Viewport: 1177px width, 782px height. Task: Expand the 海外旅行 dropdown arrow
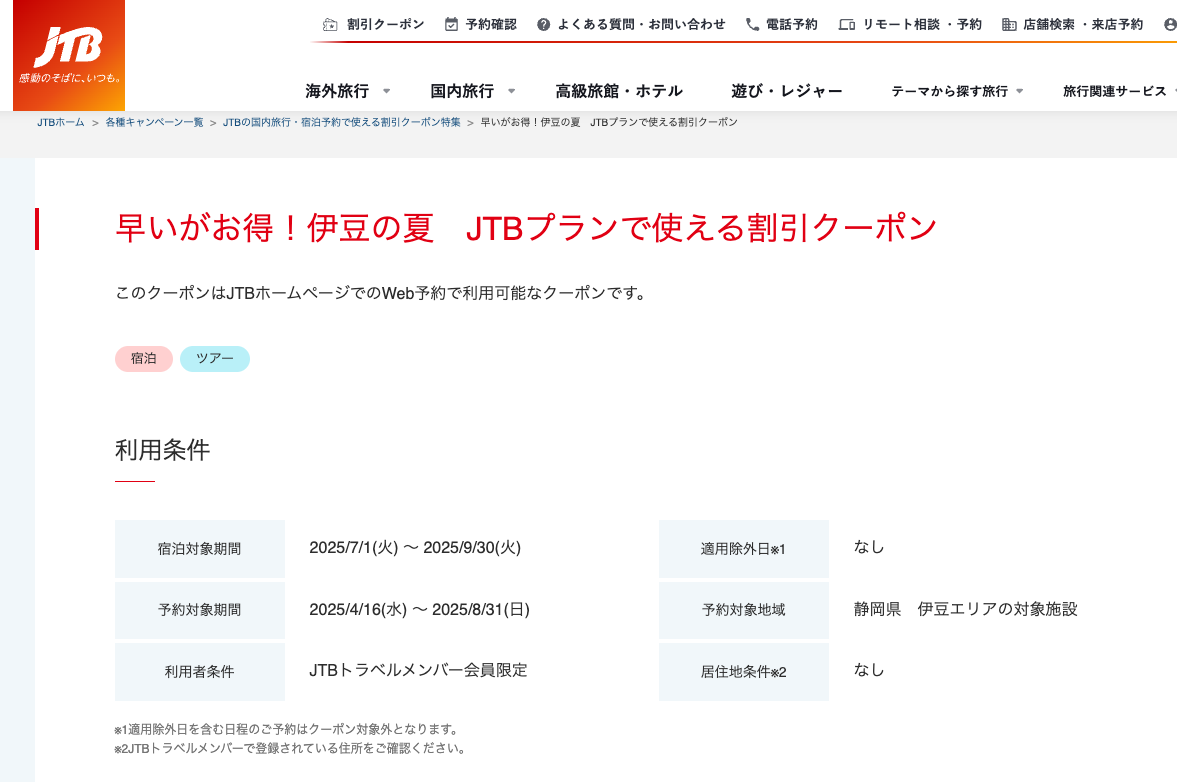point(387,92)
